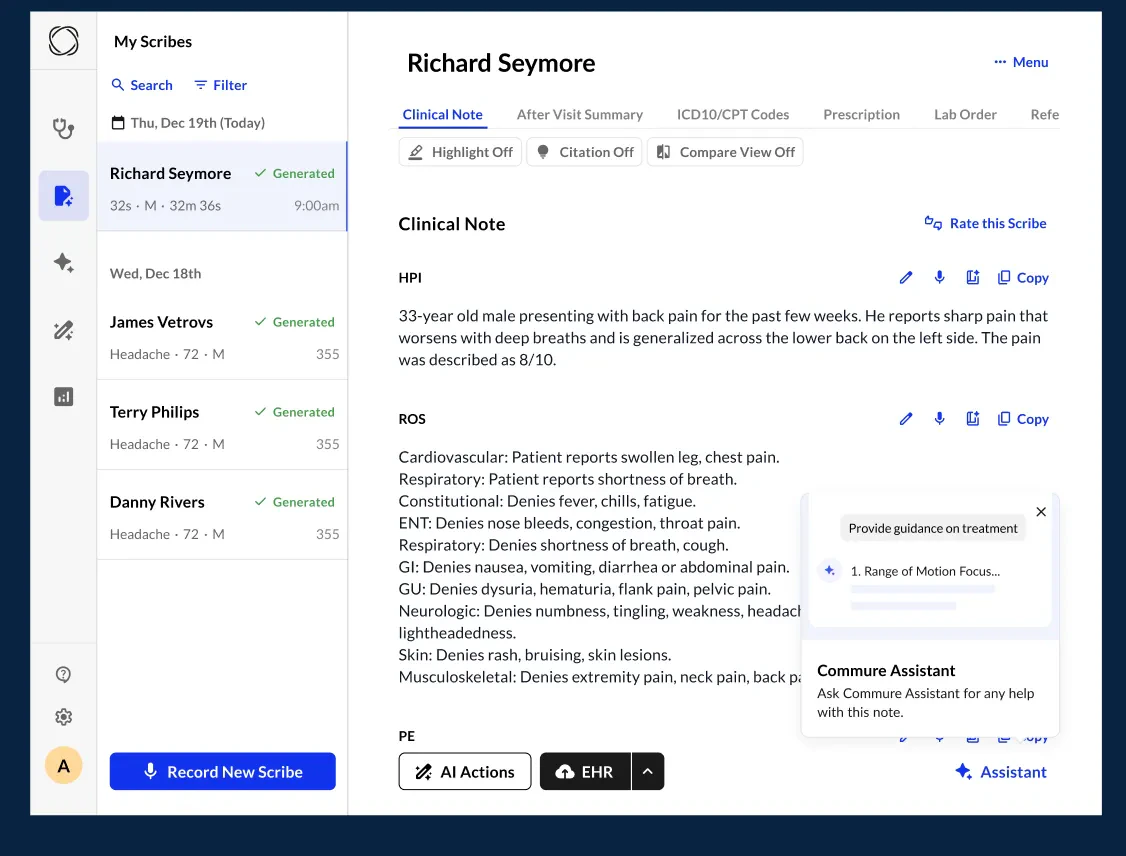Screen dimensions: 1126x856
Task: Toggle Citation Off button
Action: [x=585, y=152]
